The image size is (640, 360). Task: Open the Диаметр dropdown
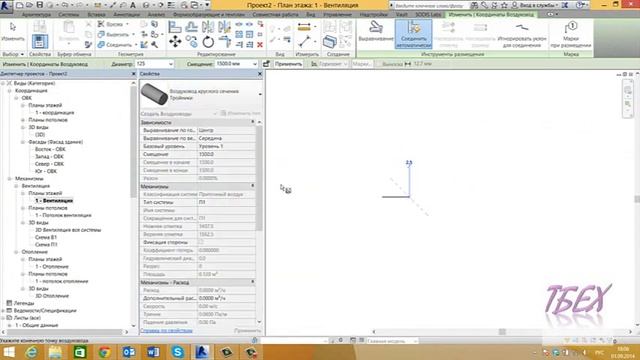(171, 64)
